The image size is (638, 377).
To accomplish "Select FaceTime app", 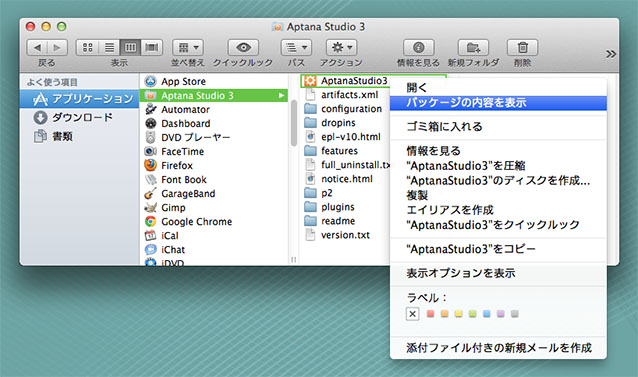I will [x=214, y=151].
